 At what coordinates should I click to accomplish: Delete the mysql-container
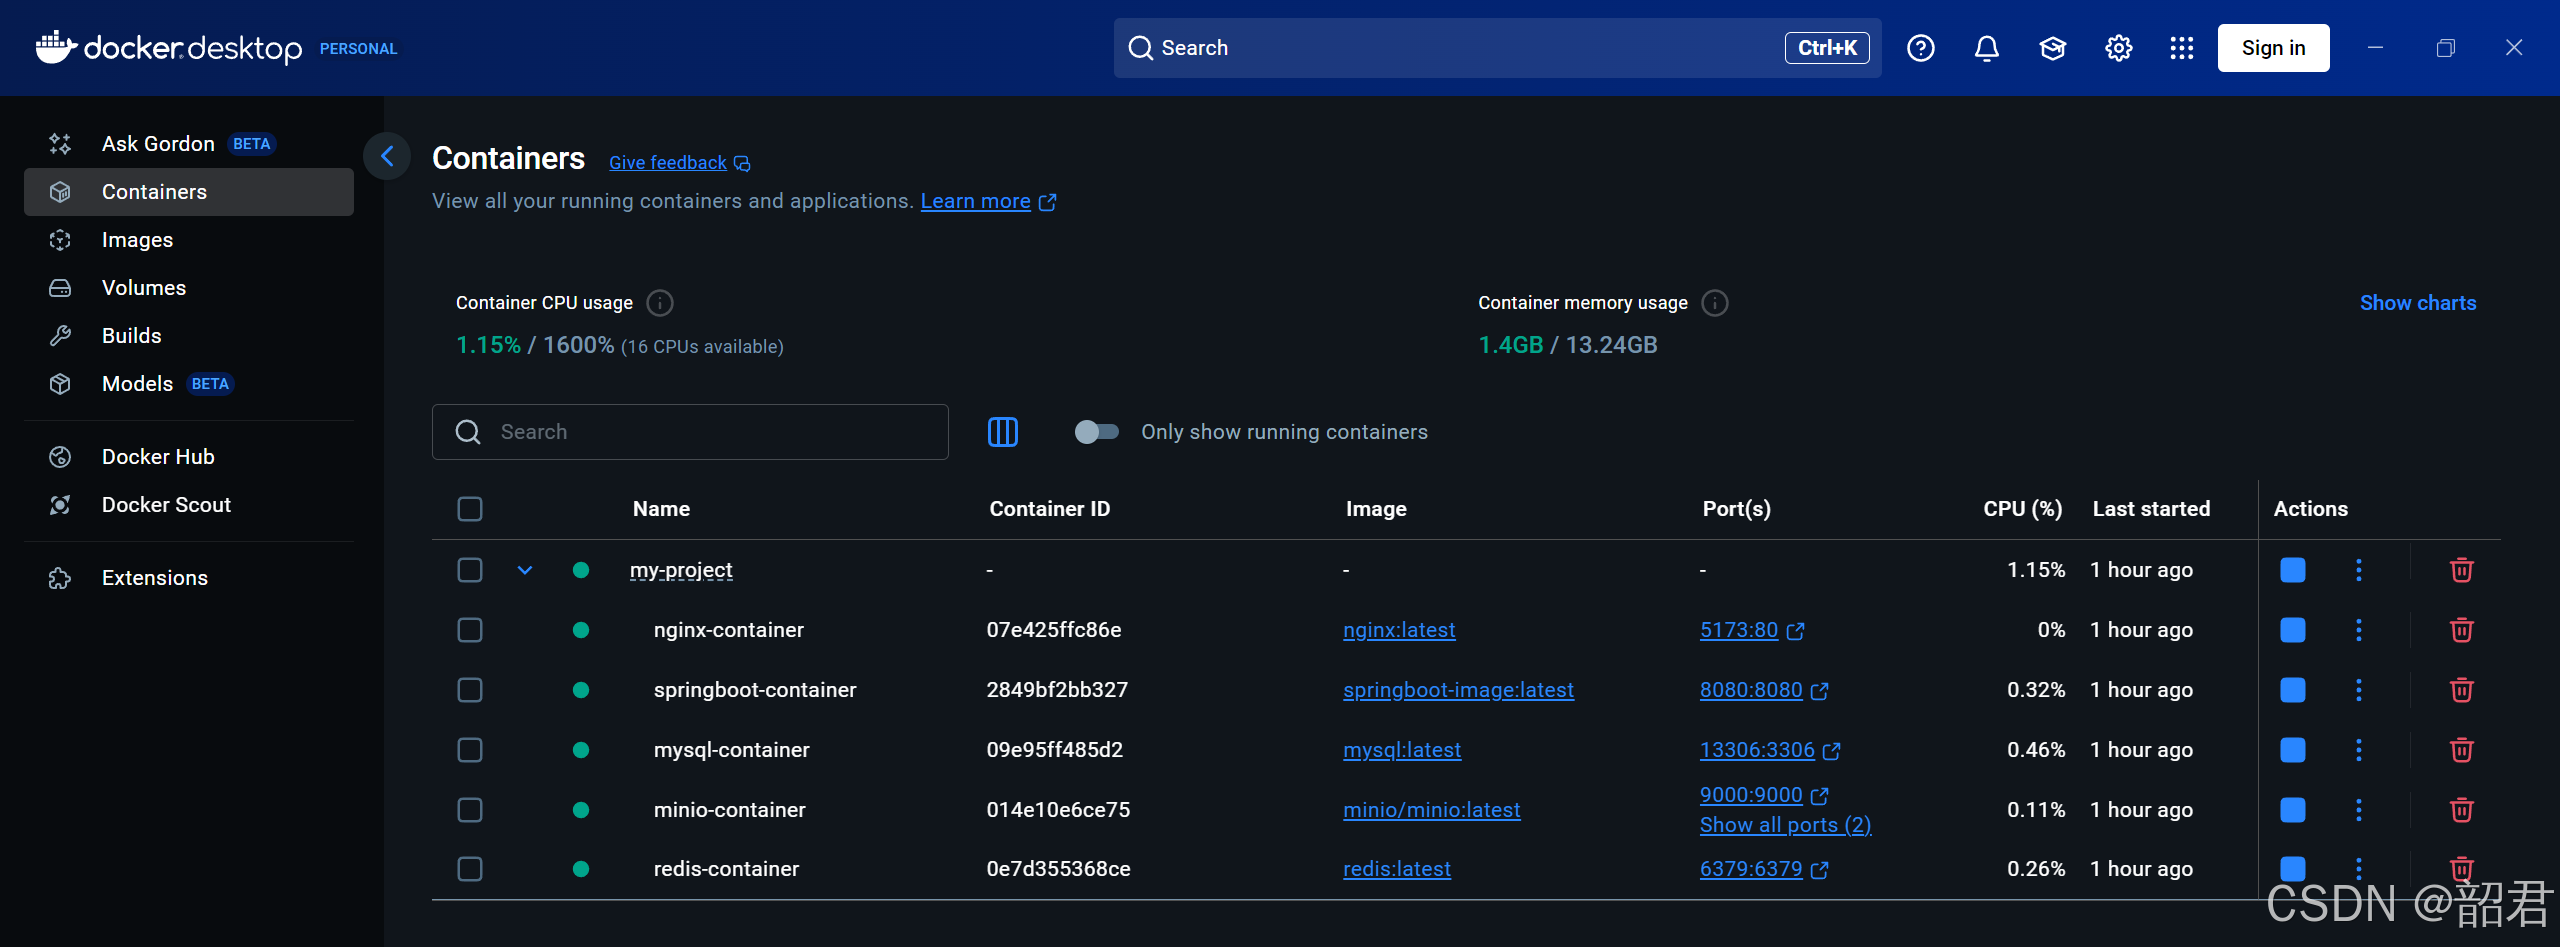tap(2462, 750)
